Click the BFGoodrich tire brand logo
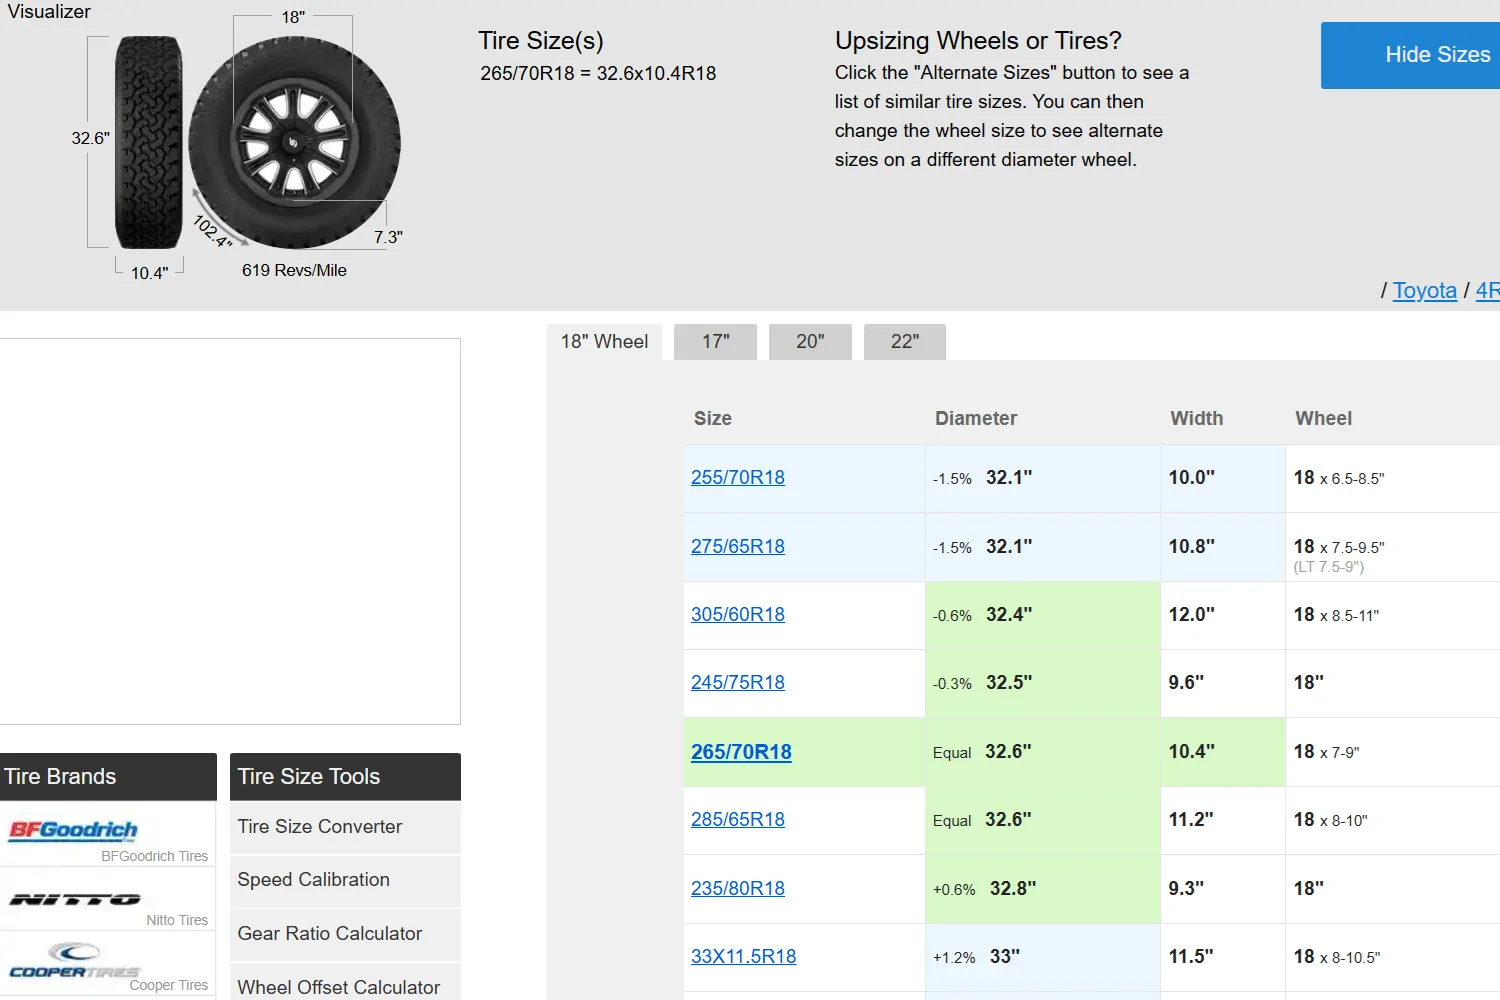Screen dimensions: 1500x1000 pos(74,830)
